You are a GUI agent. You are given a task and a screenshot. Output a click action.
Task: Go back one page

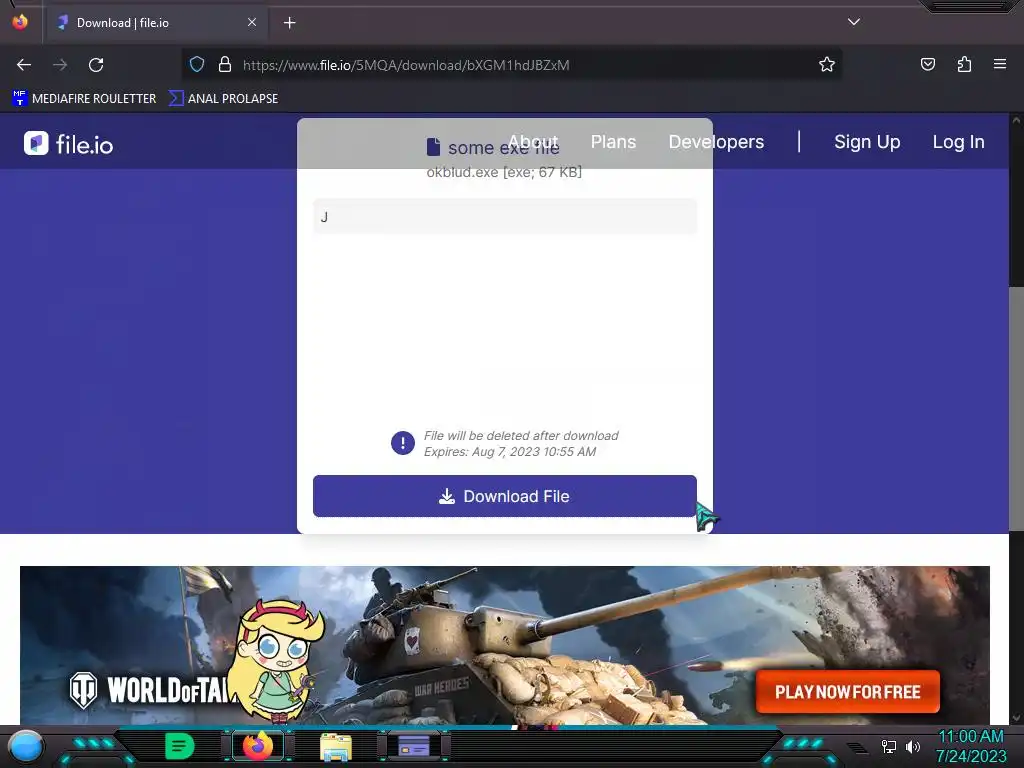click(24, 65)
